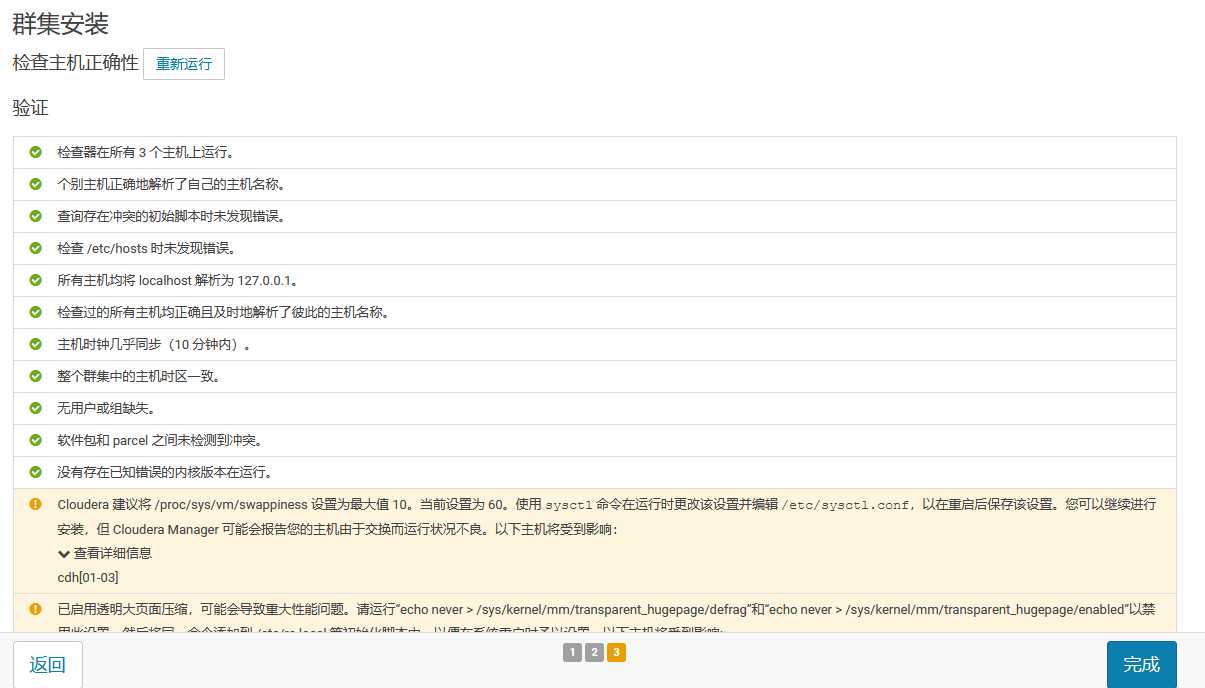The image size is (1205, 688).
Task: Click the text 没有存在已知错误的内核版本在运行
Action: [166, 473]
